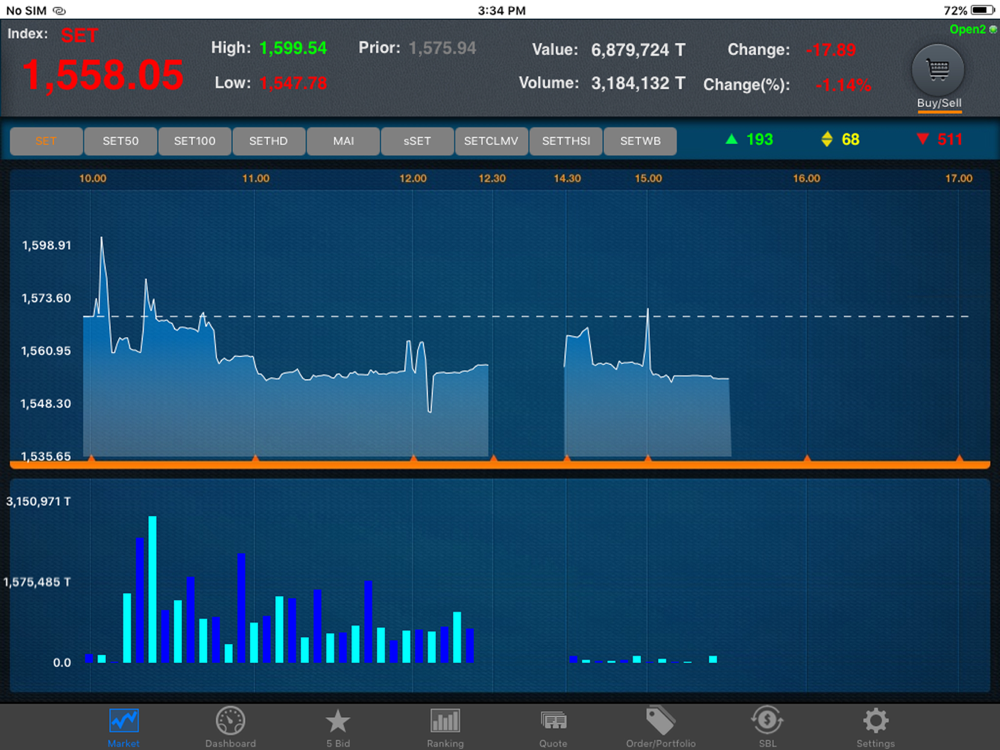Screen dimensions: 1000x750
Task: Tap the unchanged count 68
Action: [850, 139]
